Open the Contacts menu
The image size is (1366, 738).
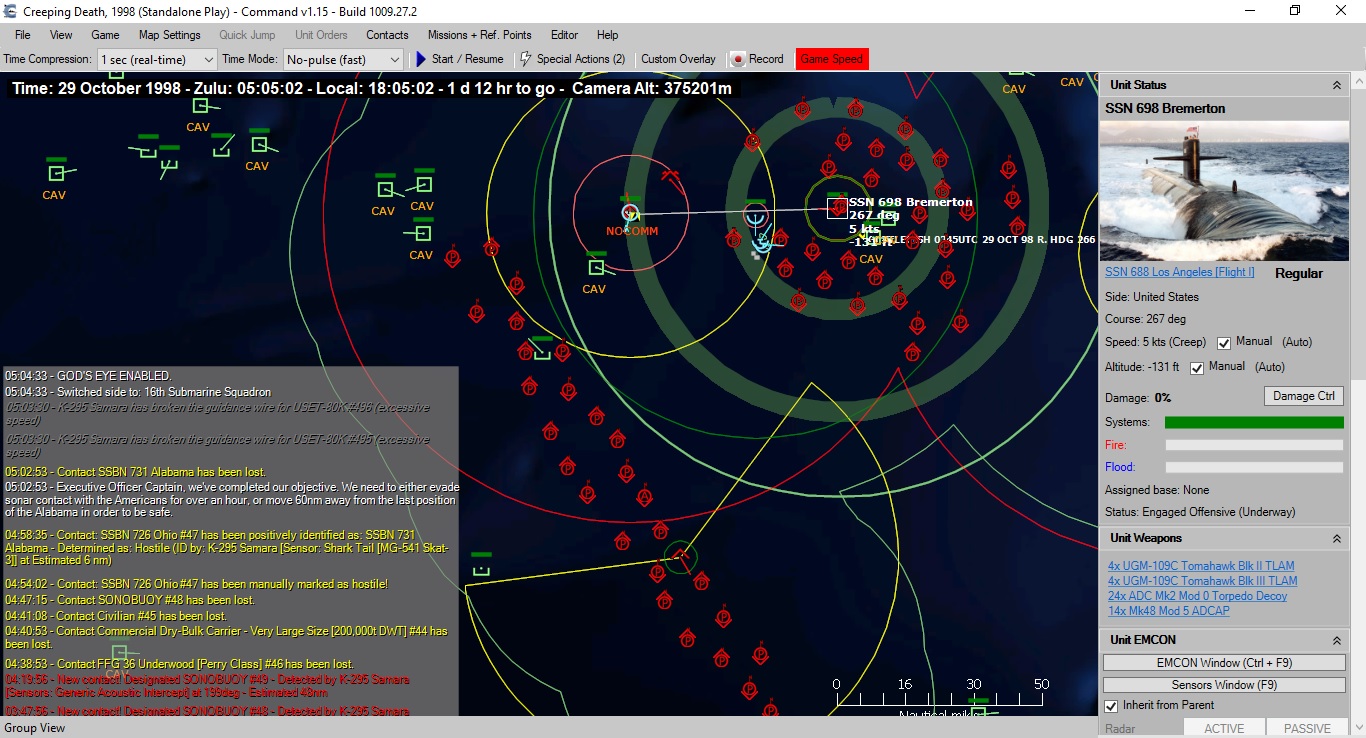[x=387, y=35]
